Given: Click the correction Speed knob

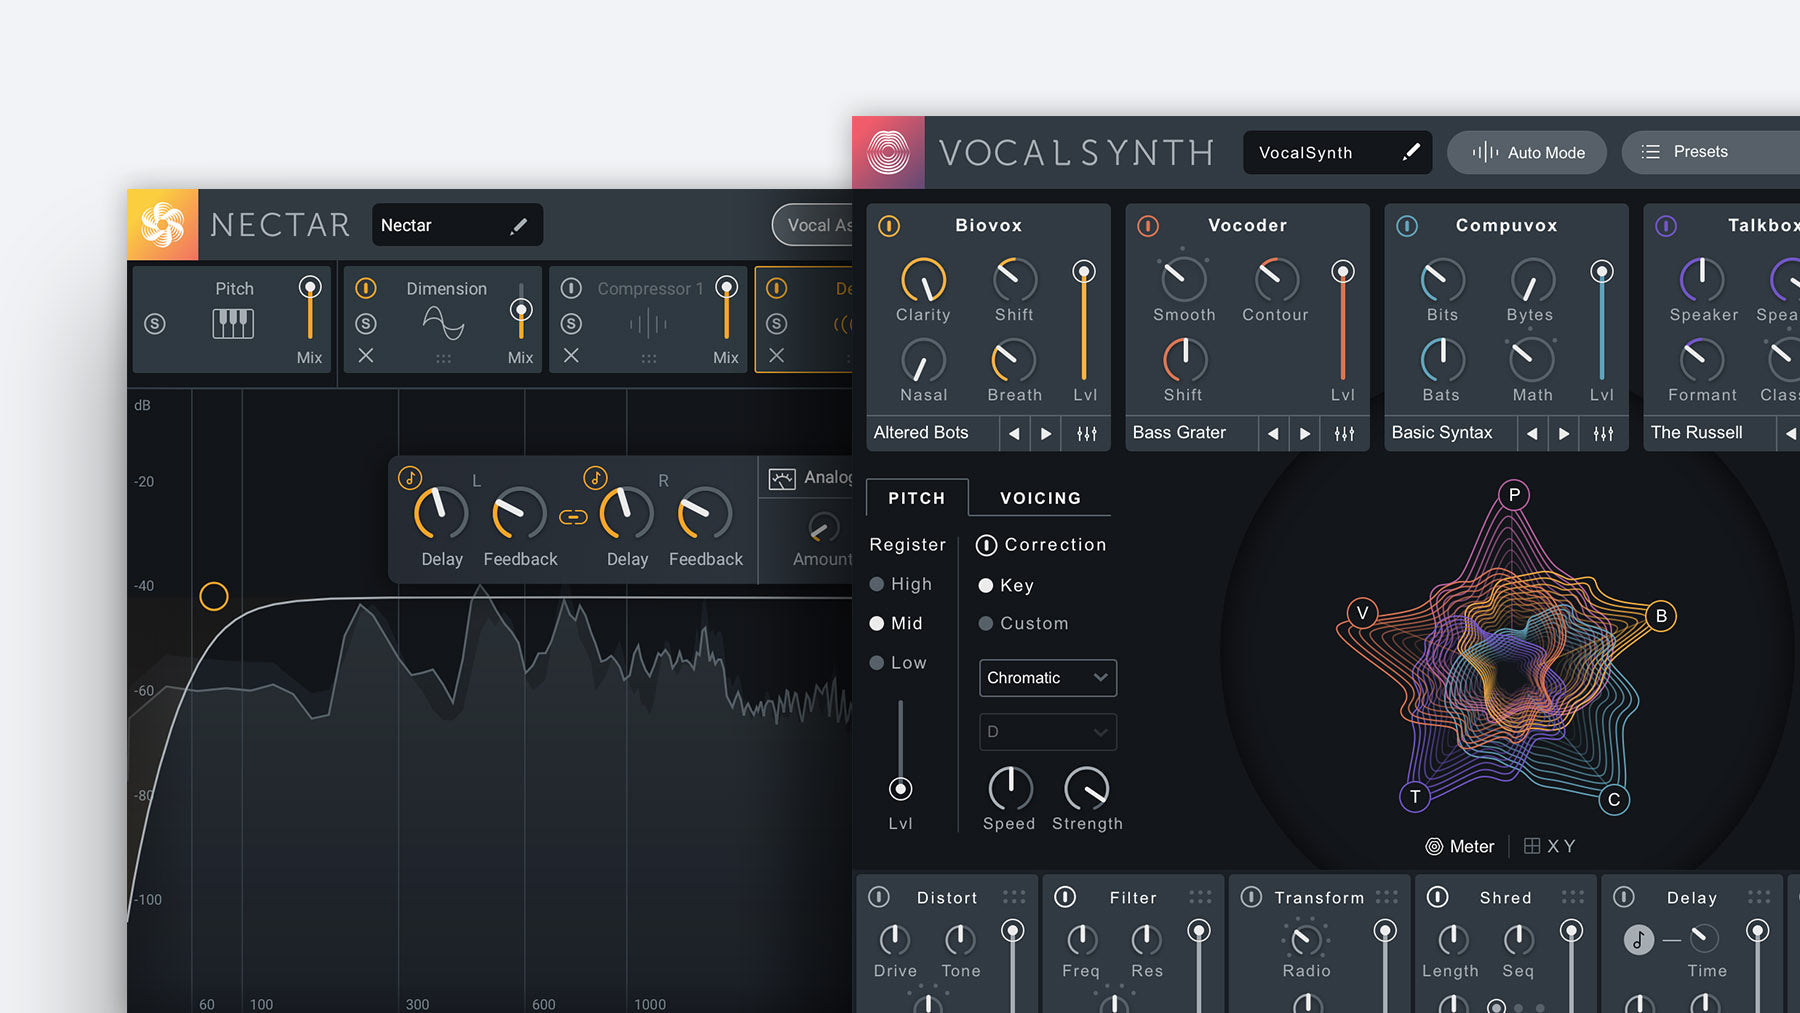Looking at the screenshot, I should coord(1010,789).
